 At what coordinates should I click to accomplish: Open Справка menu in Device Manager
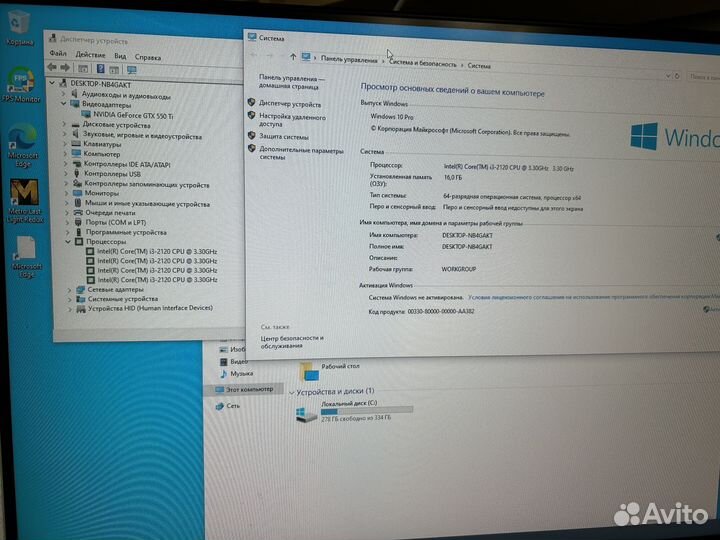tap(148, 57)
